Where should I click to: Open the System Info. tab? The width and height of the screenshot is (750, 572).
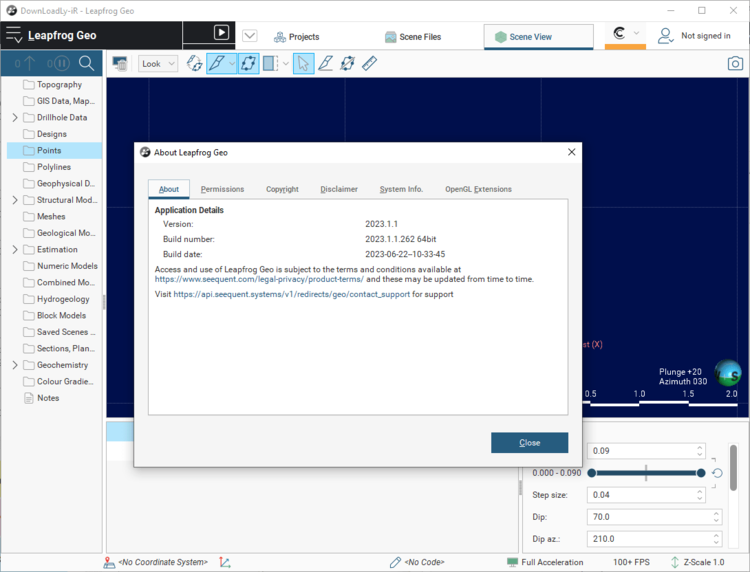point(401,189)
